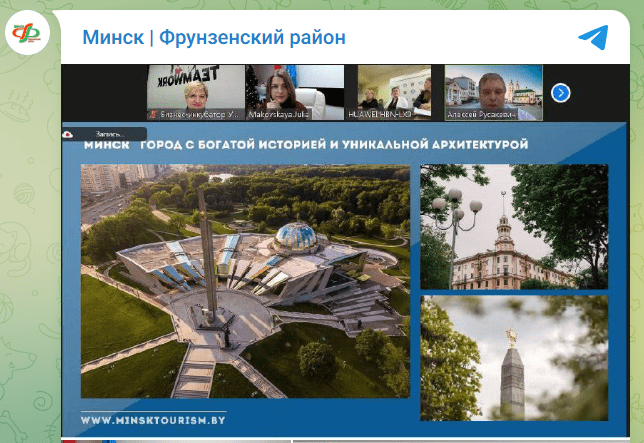Click the www.minsktourism.by link
This screenshot has width=644, height=443.
tap(153, 420)
